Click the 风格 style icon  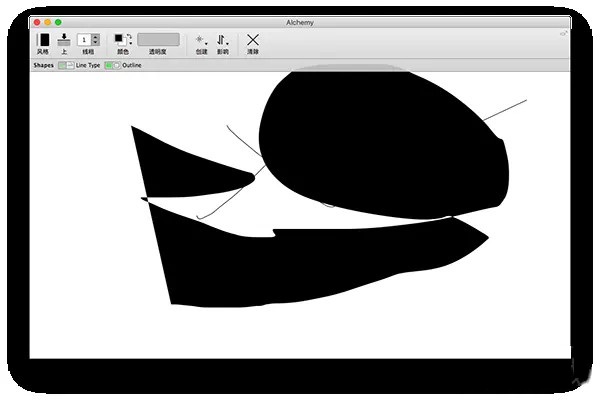(x=43, y=39)
